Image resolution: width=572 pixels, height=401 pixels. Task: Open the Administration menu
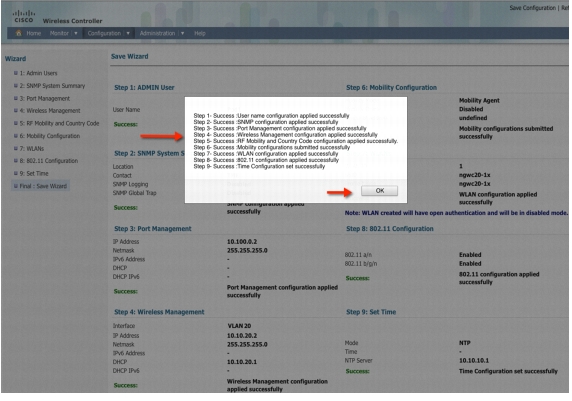(x=157, y=33)
